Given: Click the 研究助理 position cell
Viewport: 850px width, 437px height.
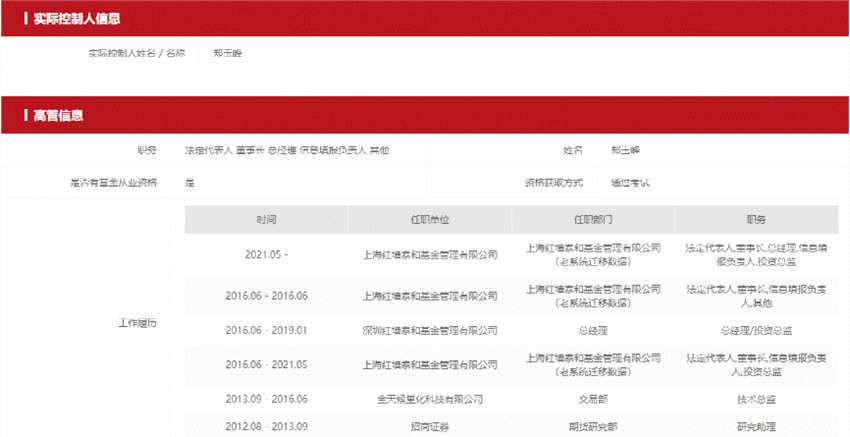Looking at the screenshot, I should pos(757,427).
